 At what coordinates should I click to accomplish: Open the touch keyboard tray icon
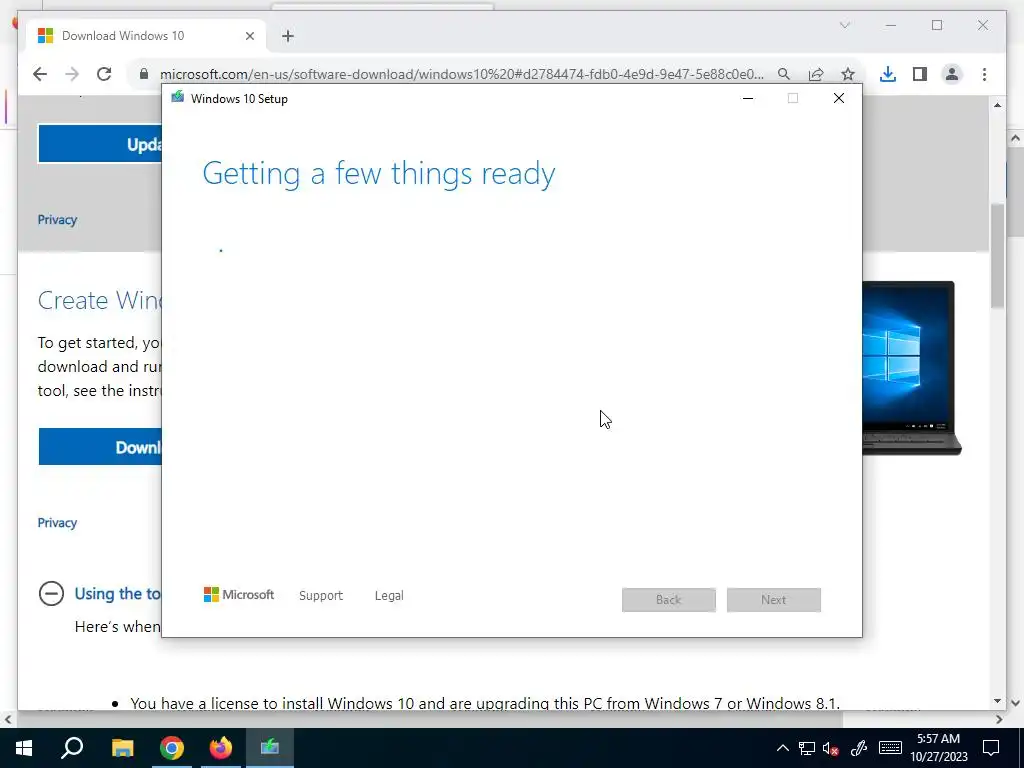click(x=890, y=748)
